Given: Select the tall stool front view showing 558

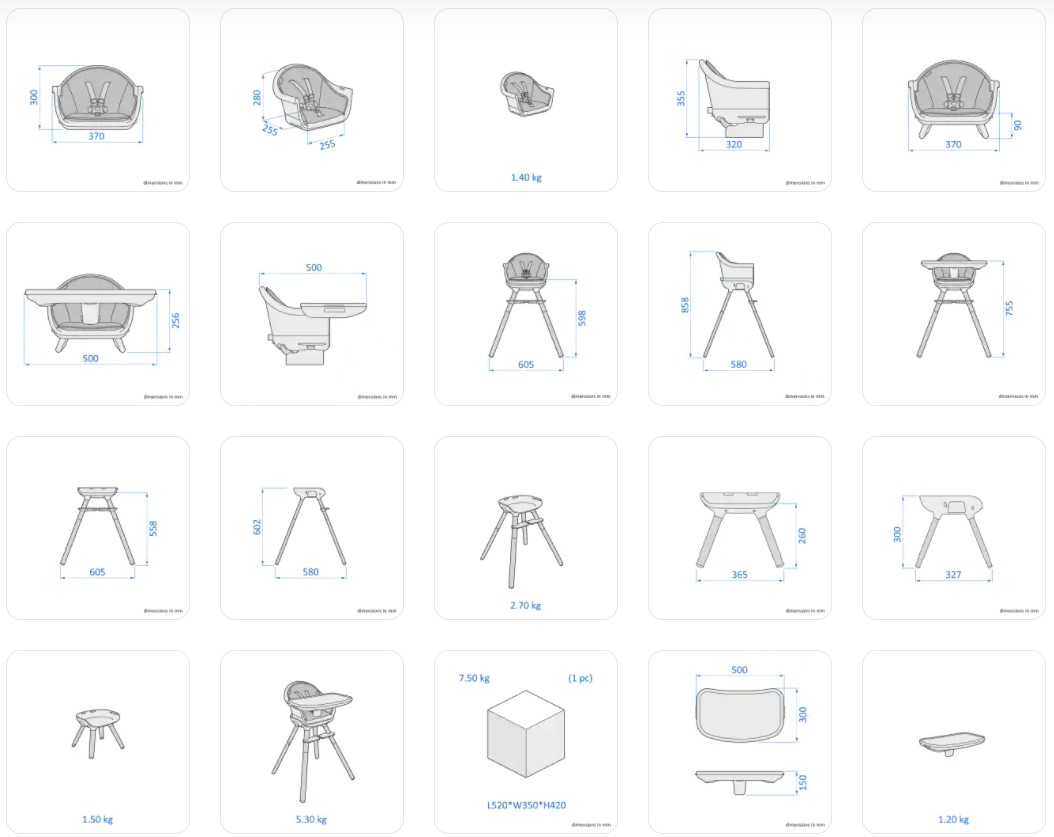Looking at the screenshot, I should 98,528.
